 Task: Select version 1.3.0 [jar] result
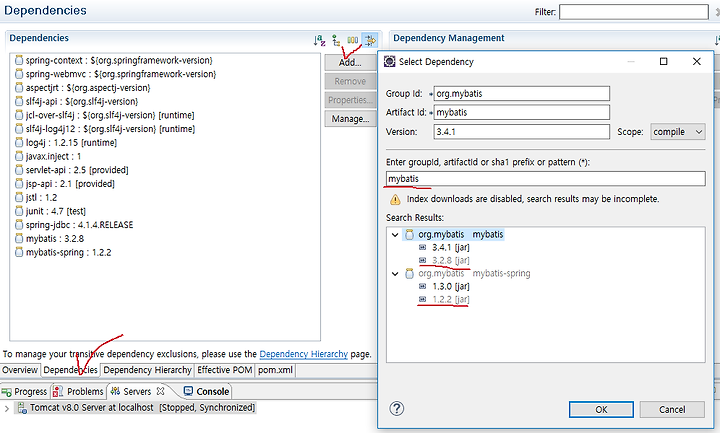coord(450,286)
